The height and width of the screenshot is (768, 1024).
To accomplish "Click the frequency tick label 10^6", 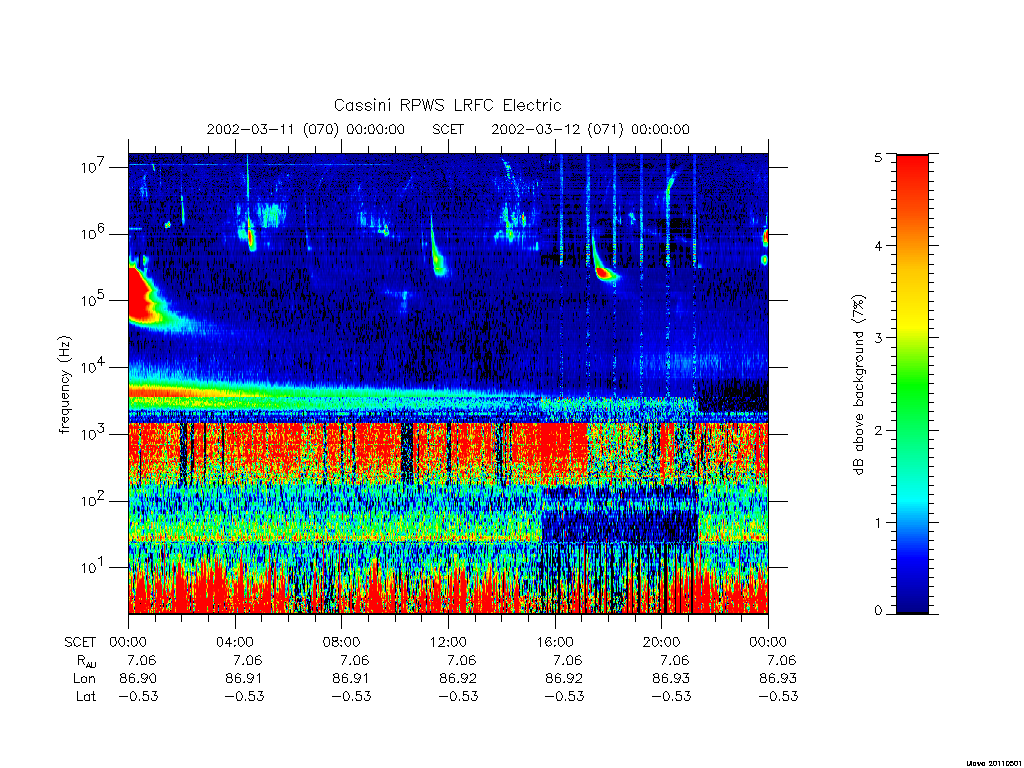I will pos(93,234).
